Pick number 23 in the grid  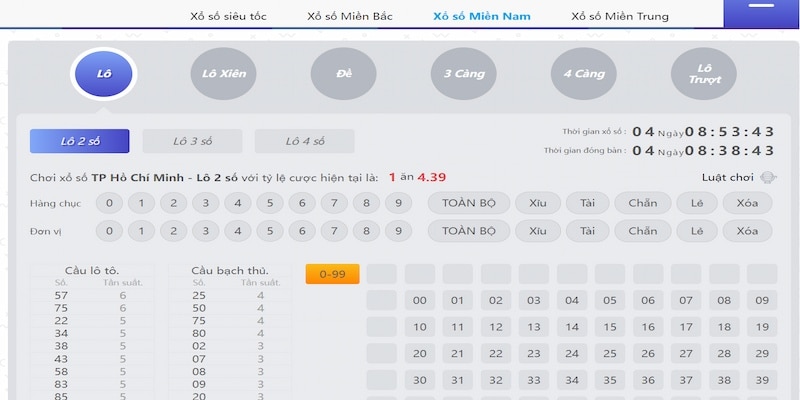(x=534, y=354)
